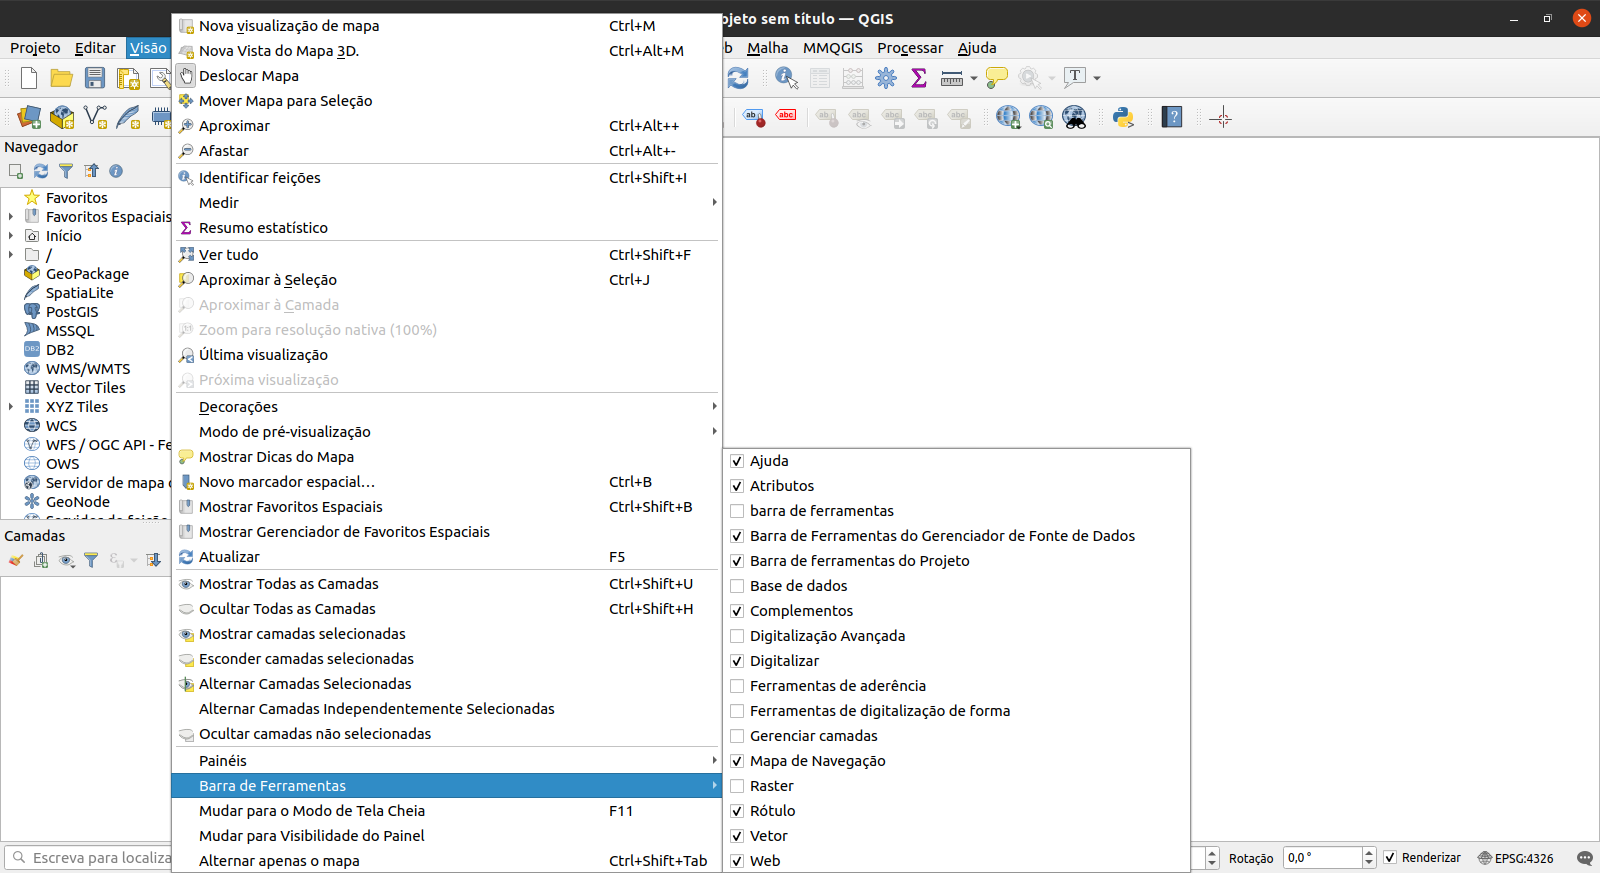Click the Camadas filter legend funnel icon
This screenshot has width=1600, height=873.
[91, 560]
